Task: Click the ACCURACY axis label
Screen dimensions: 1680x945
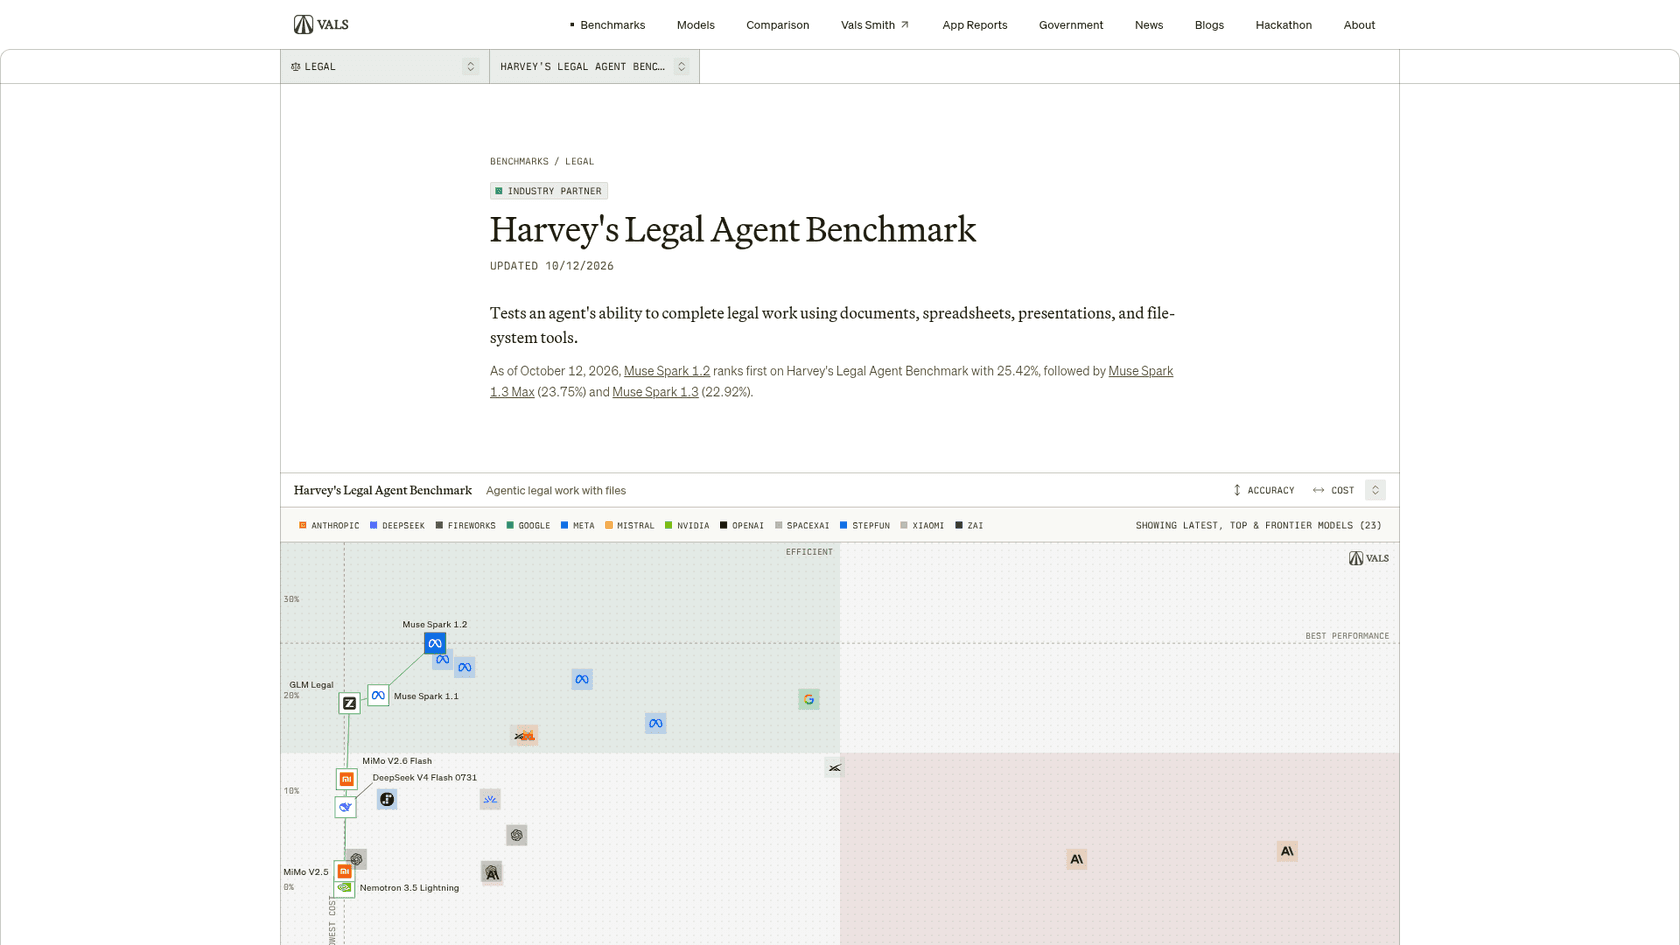Action: pyautogui.click(x=1271, y=490)
